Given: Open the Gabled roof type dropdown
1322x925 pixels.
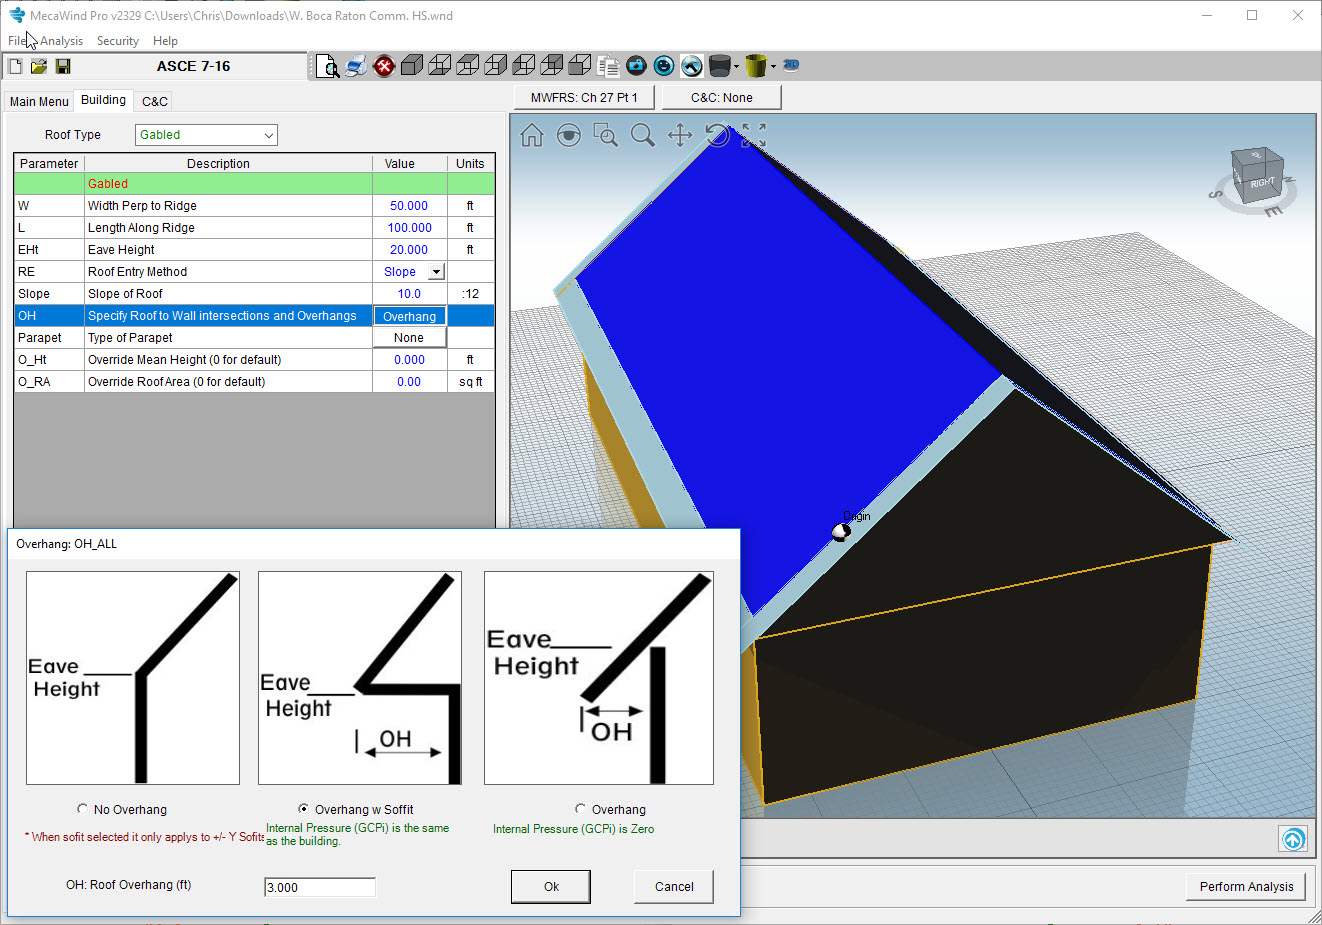Looking at the screenshot, I should 268,134.
